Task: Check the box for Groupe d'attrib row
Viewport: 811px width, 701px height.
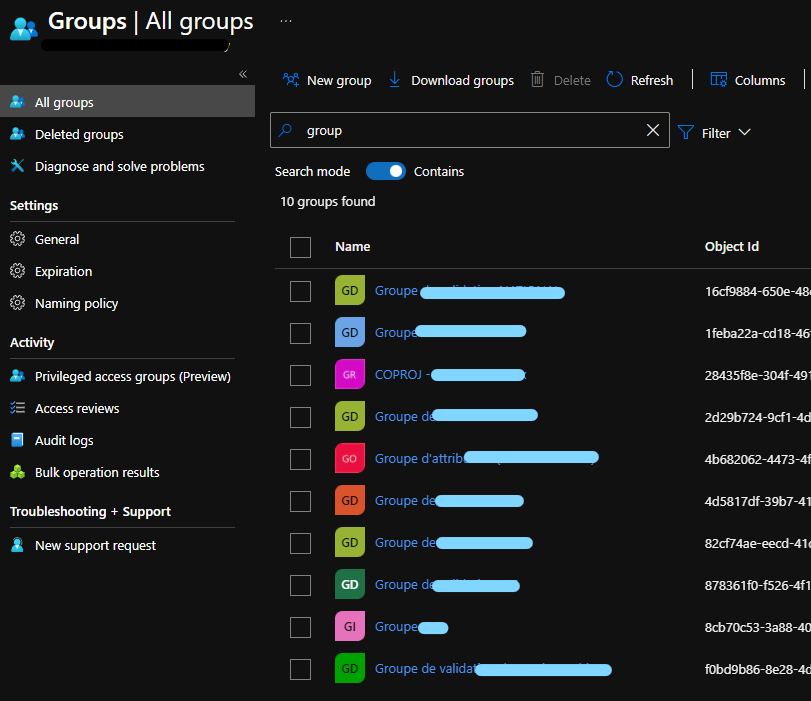Action: click(301, 459)
